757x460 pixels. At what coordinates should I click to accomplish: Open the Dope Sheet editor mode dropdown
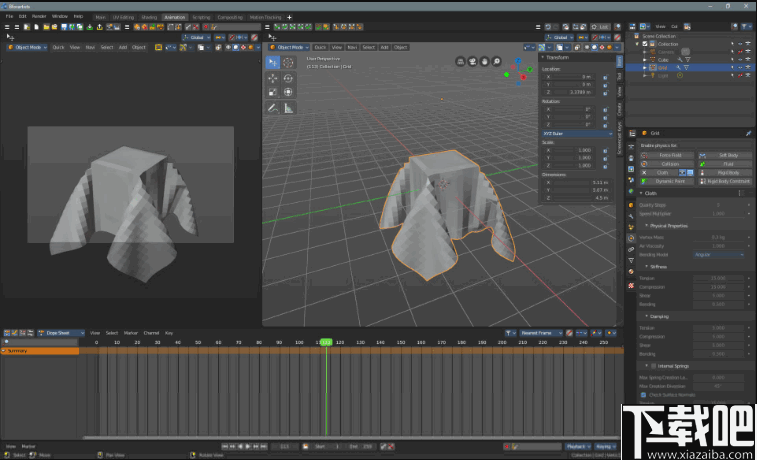pyautogui.click(x=61, y=333)
